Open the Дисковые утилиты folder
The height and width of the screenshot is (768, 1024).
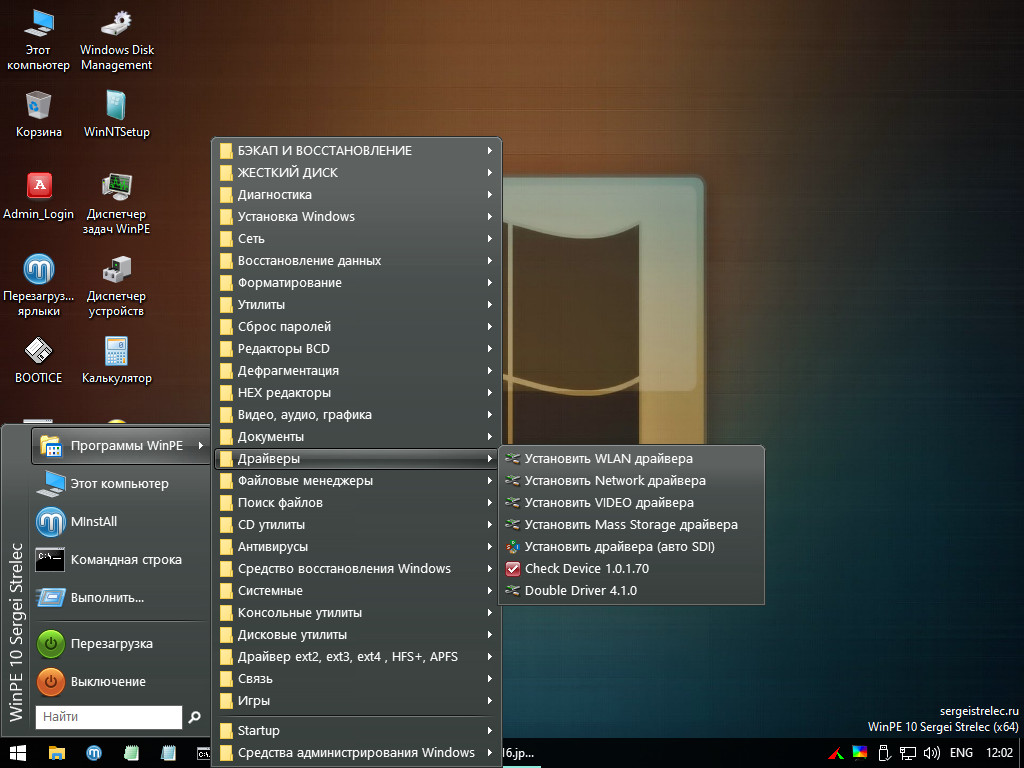click(357, 635)
